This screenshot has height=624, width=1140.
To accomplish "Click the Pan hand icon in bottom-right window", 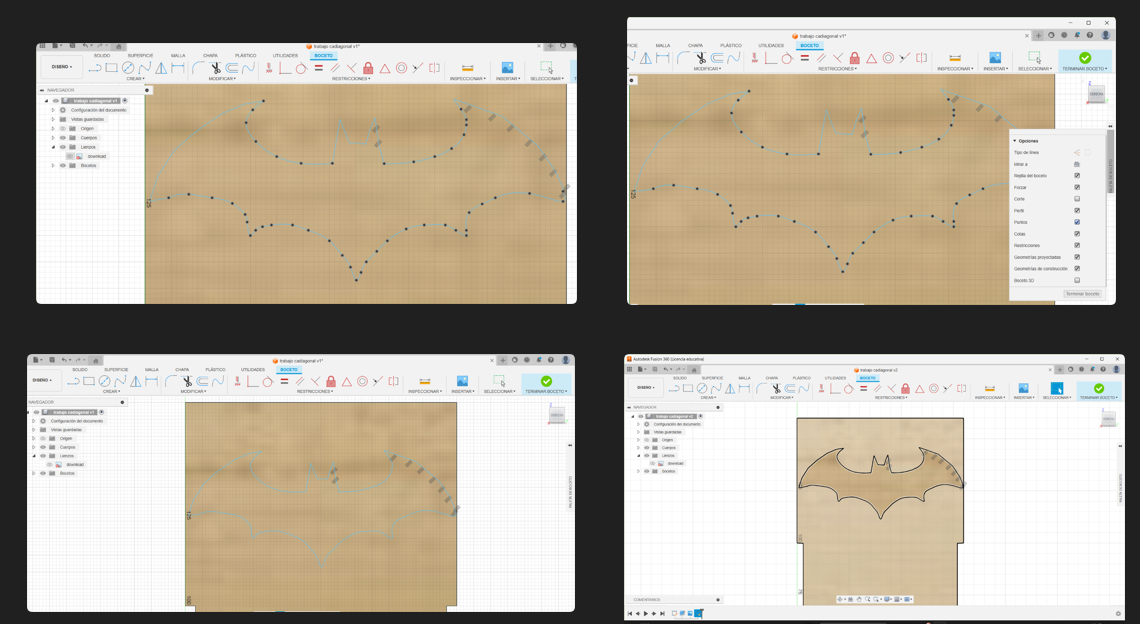I will click(x=859, y=599).
